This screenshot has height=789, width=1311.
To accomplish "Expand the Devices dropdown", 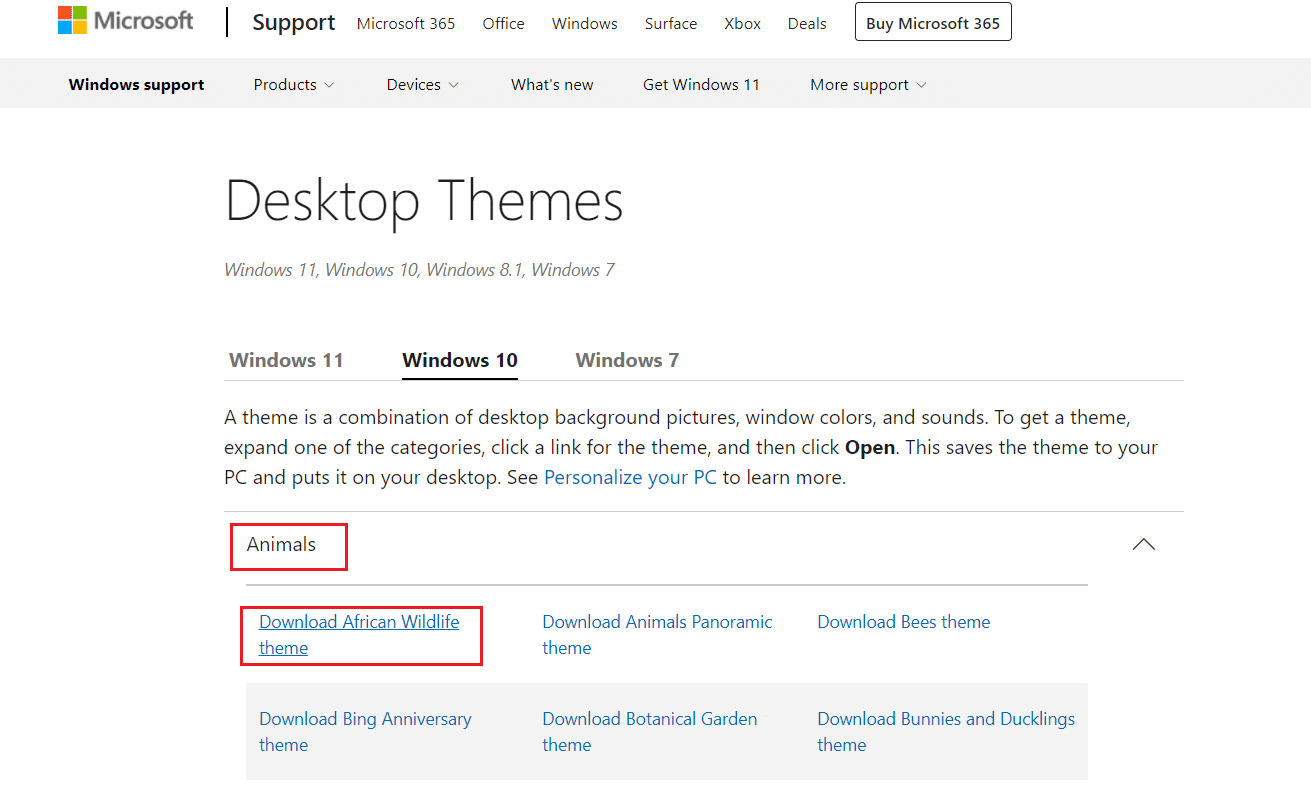I will pyautogui.click(x=421, y=84).
